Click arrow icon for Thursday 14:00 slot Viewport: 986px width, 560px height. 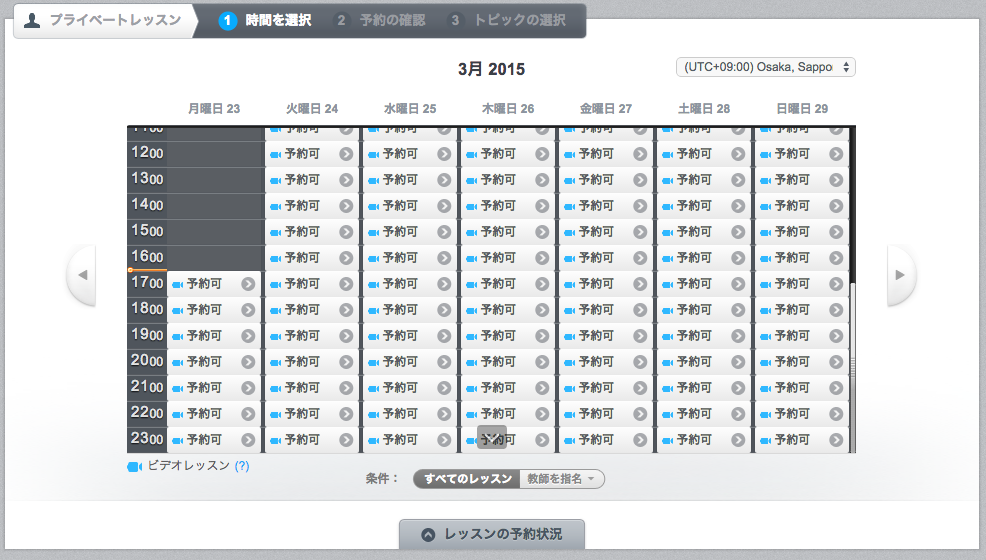[x=542, y=206]
